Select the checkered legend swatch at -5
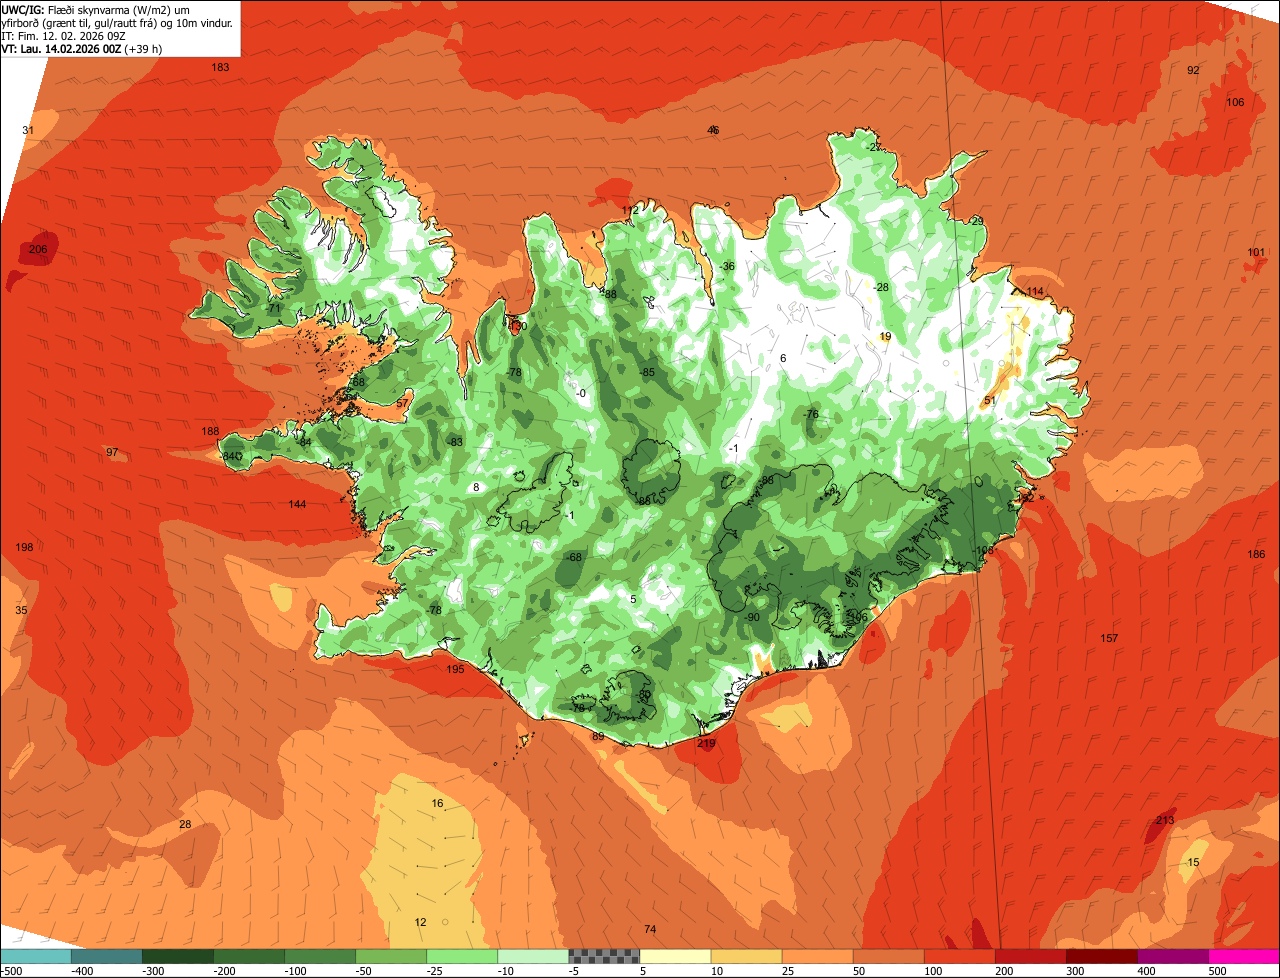Viewport: 1280px width, 978px height. tap(604, 956)
